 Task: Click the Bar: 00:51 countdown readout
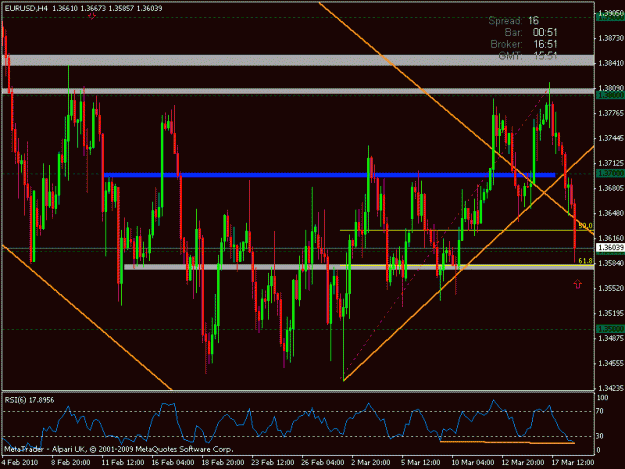tap(531, 32)
